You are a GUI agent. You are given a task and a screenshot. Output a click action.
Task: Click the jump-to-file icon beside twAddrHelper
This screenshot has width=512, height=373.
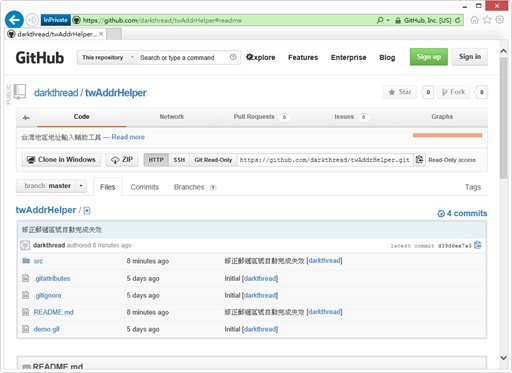(87, 211)
